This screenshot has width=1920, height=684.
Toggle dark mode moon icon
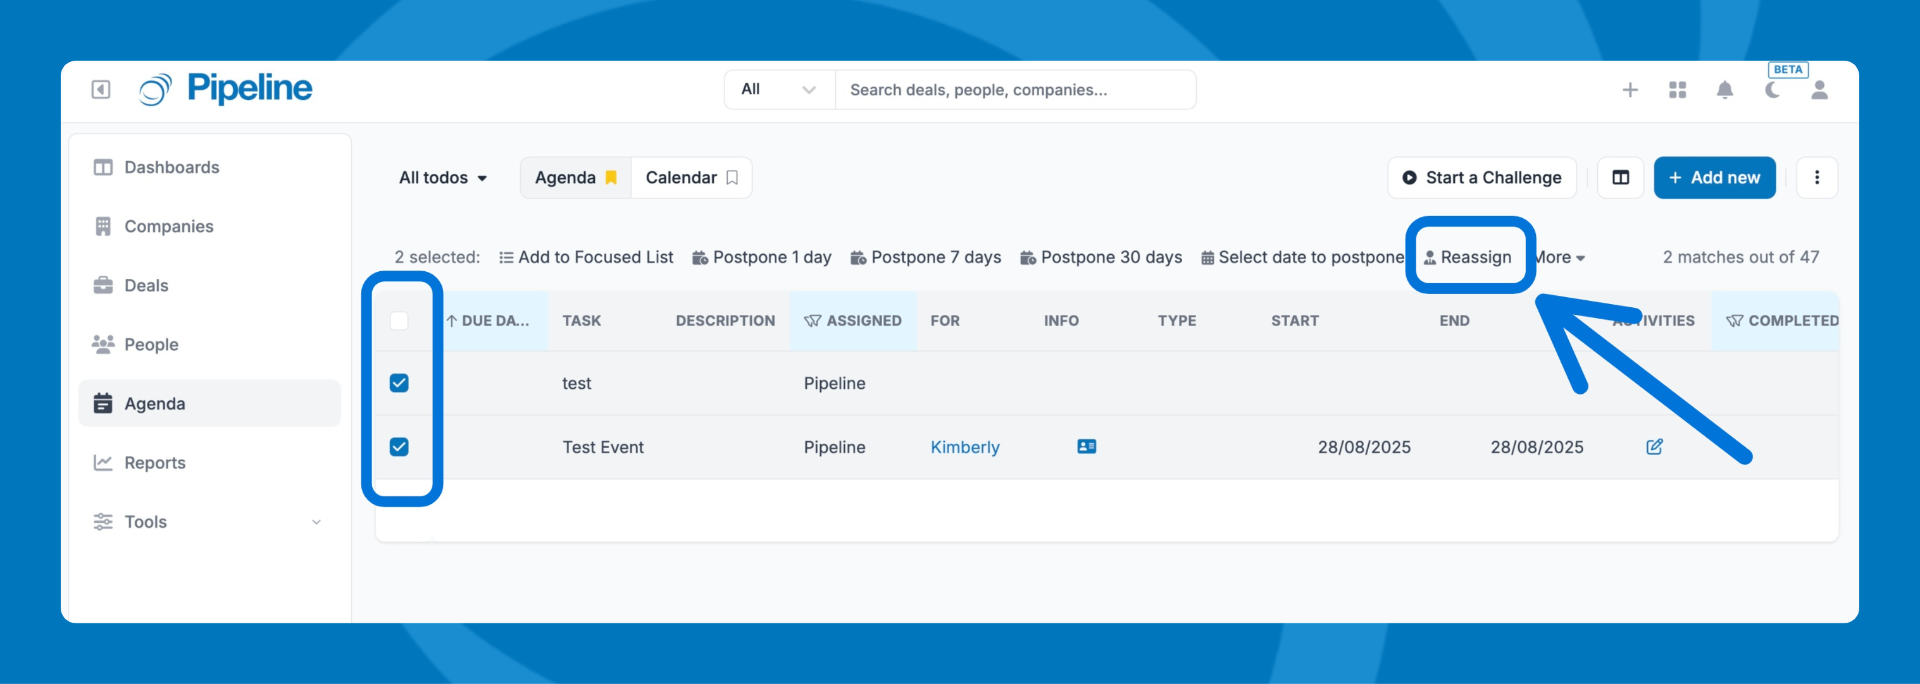pos(1772,91)
